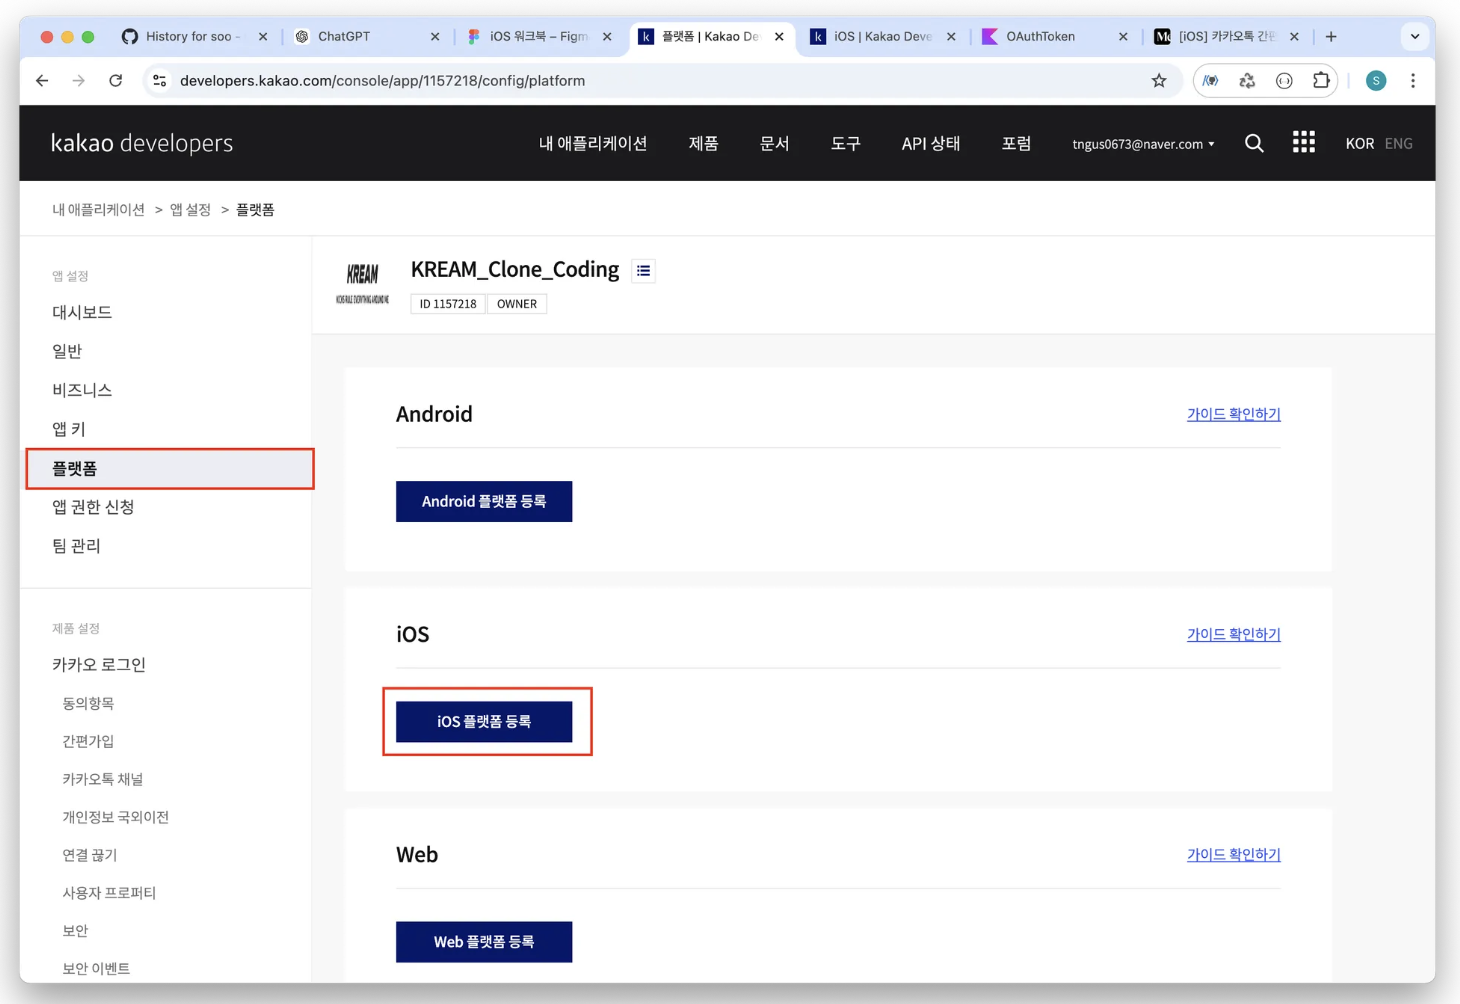The height and width of the screenshot is (1004, 1460).
Task: Click the circular extension icon
Action: [x=1284, y=81]
